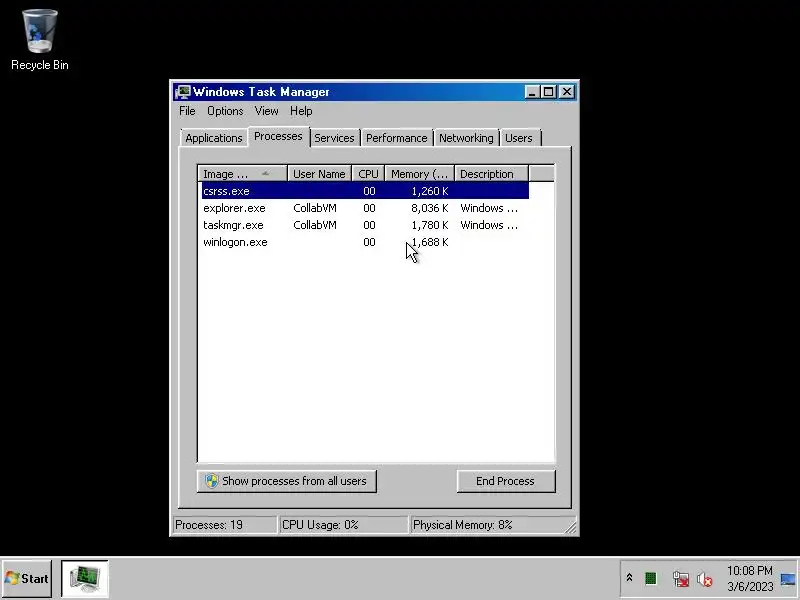Click Show Desktop tray icon
The height and width of the screenshot is (600, 800).
coord(788,579)
